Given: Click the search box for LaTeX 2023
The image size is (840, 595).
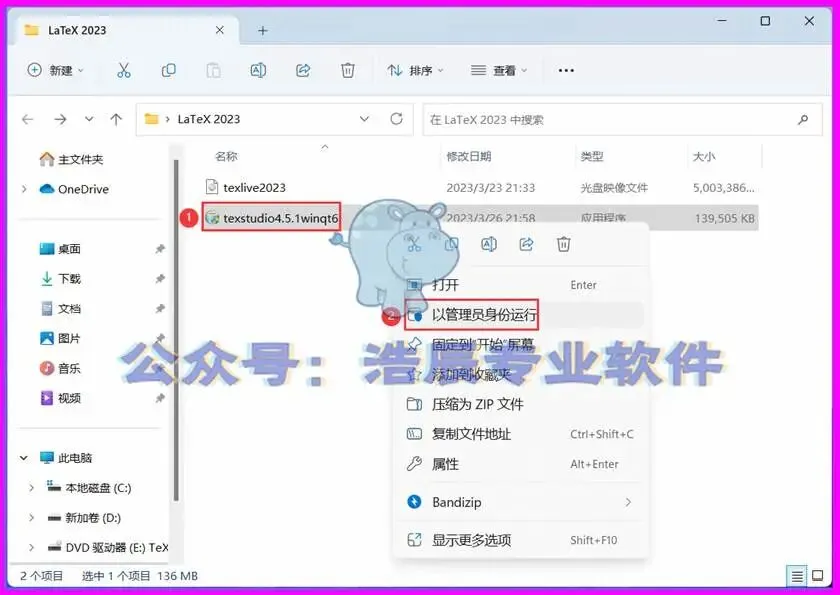Looking at the screenshot, I should pos(622,119).
